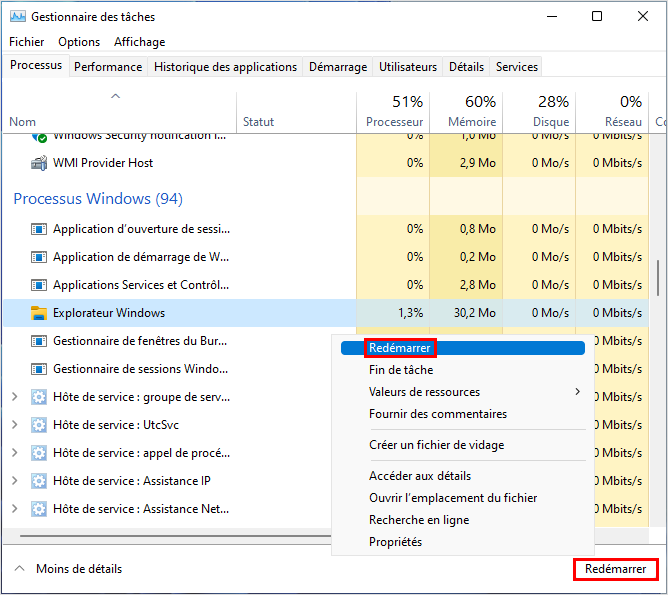
Task: Expand Hôte de service : Assistance IP row
Action: (x=15, y=481)
